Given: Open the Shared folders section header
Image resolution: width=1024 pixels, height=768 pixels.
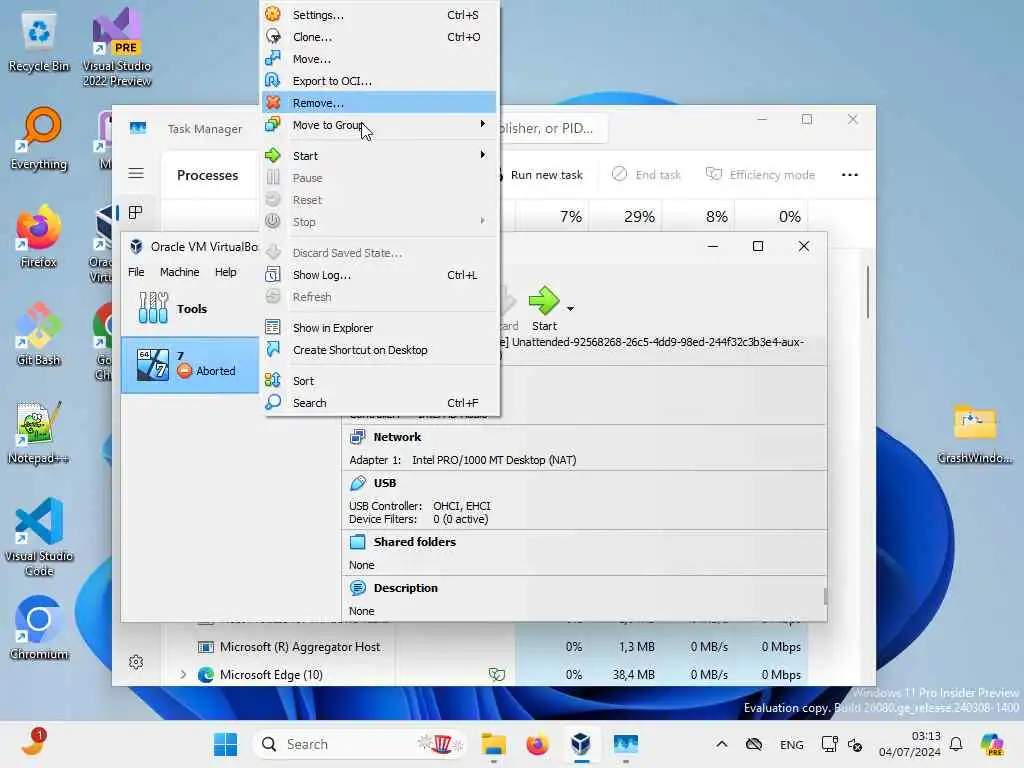Looking at the screenshot, I should [415, 542].
